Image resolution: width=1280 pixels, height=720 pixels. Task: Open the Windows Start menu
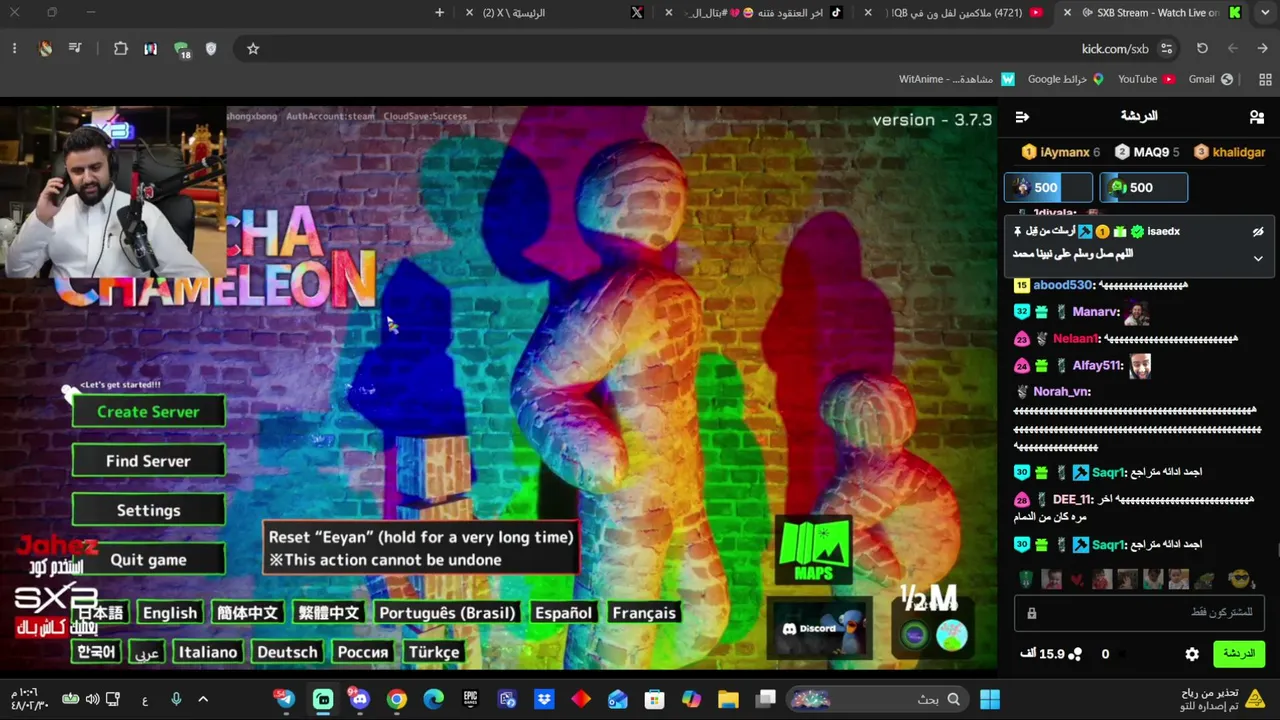(x=990, y=699)
